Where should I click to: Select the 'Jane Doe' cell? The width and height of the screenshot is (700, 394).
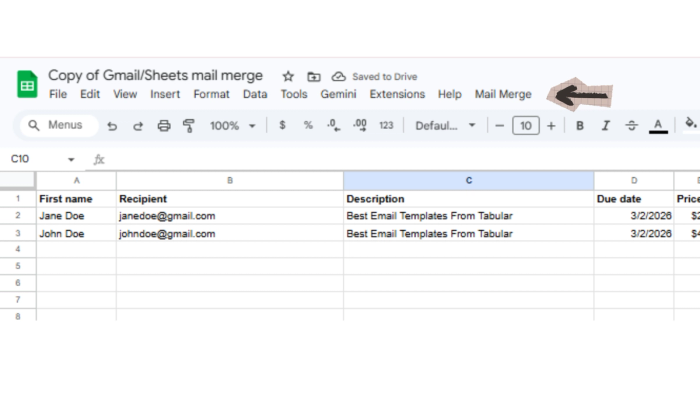pyautogui.click(x=76, y=216)
